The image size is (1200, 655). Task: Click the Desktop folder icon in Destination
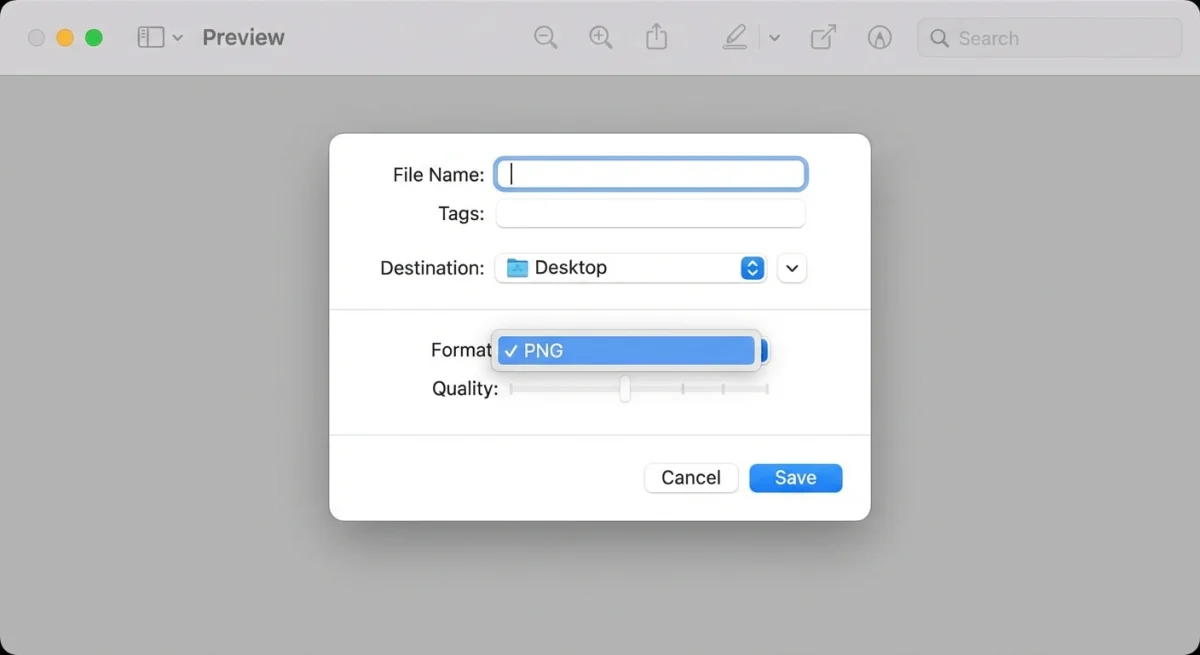[517, 268]
